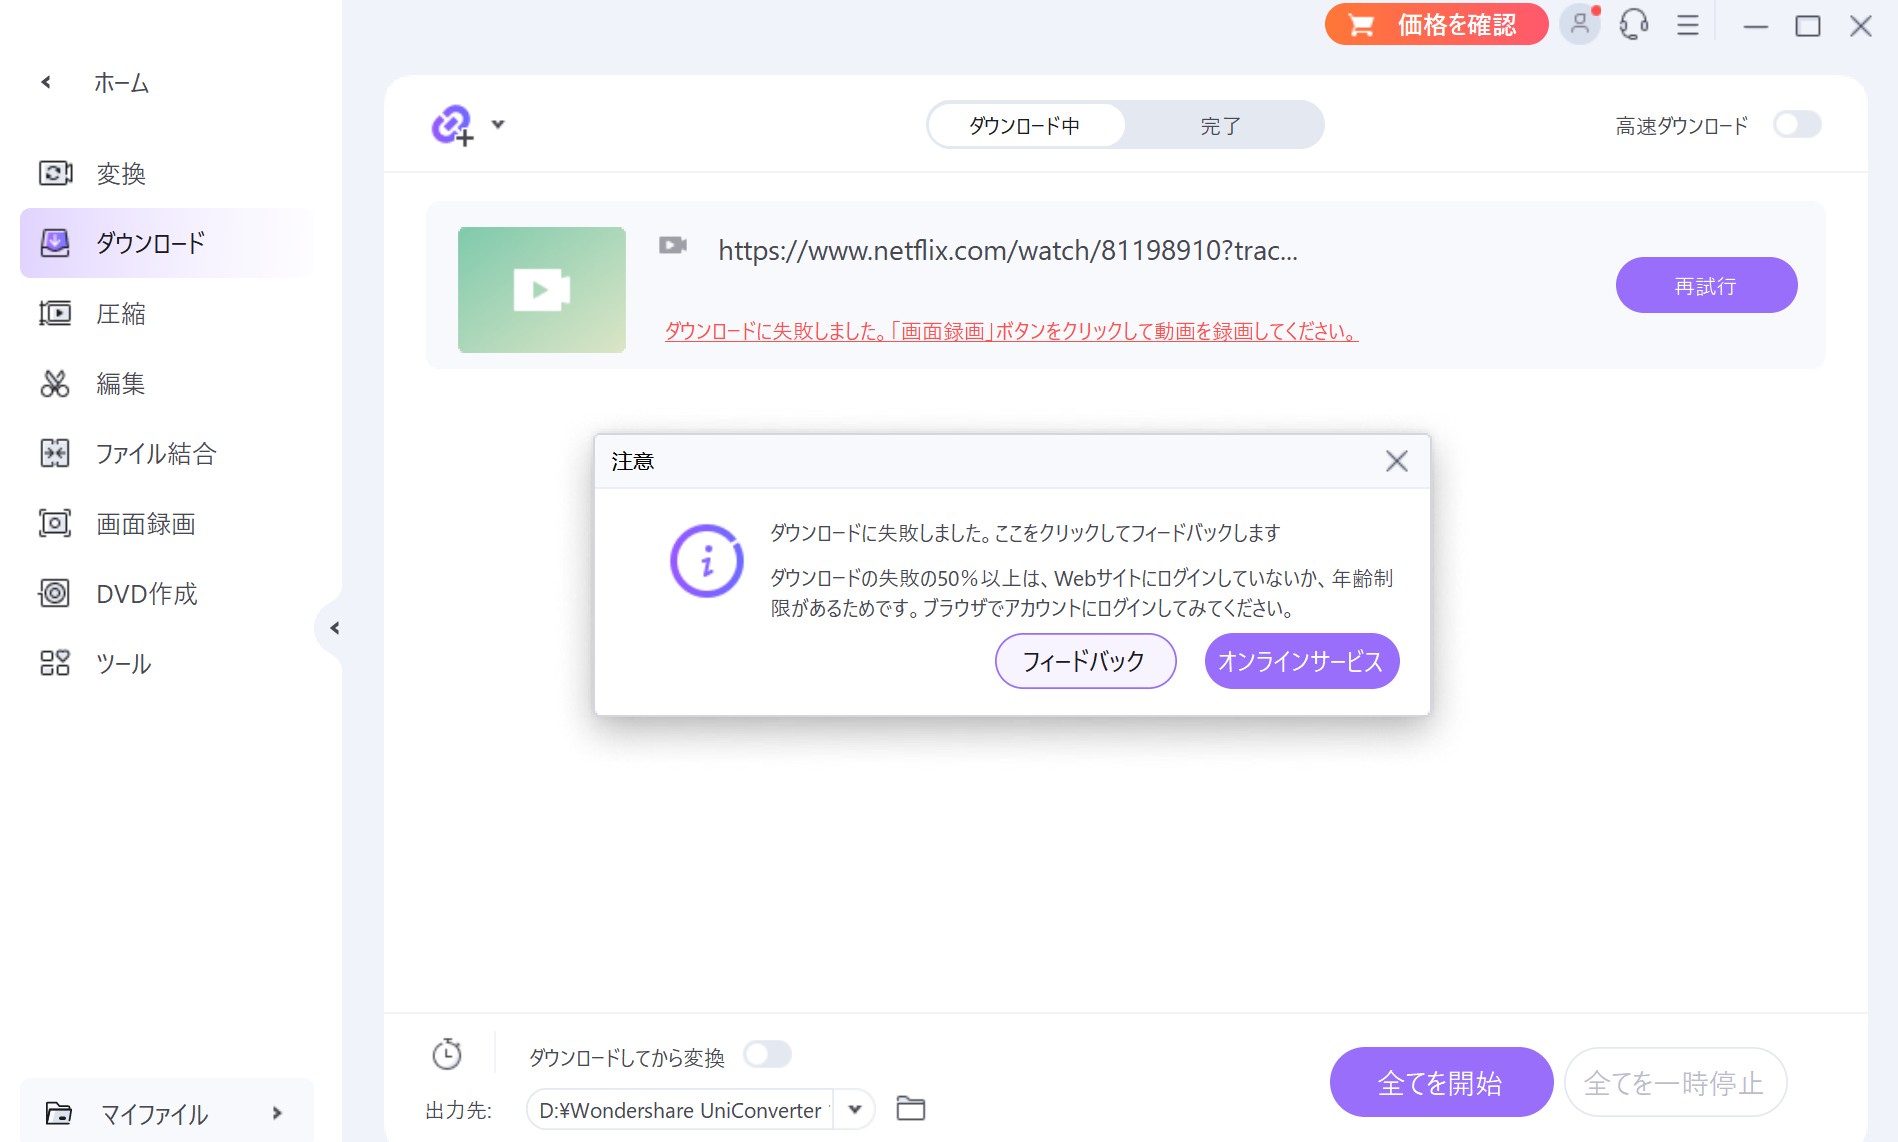Open the dropdown beside the add URL icon

pyautogui.click(x=498, y=125)
